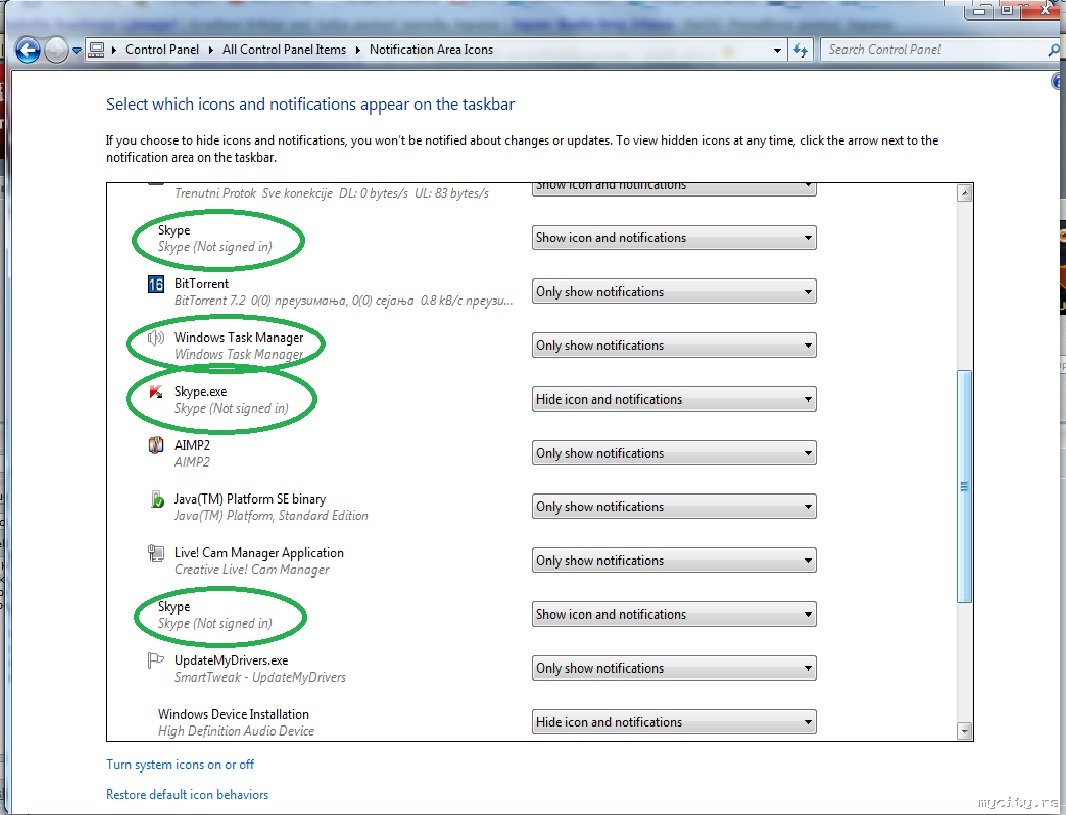This screenshot has width=1066, height=815.
Task: Click Control Panel breadcrumb in address bar
Action: (x=162, y=50)
